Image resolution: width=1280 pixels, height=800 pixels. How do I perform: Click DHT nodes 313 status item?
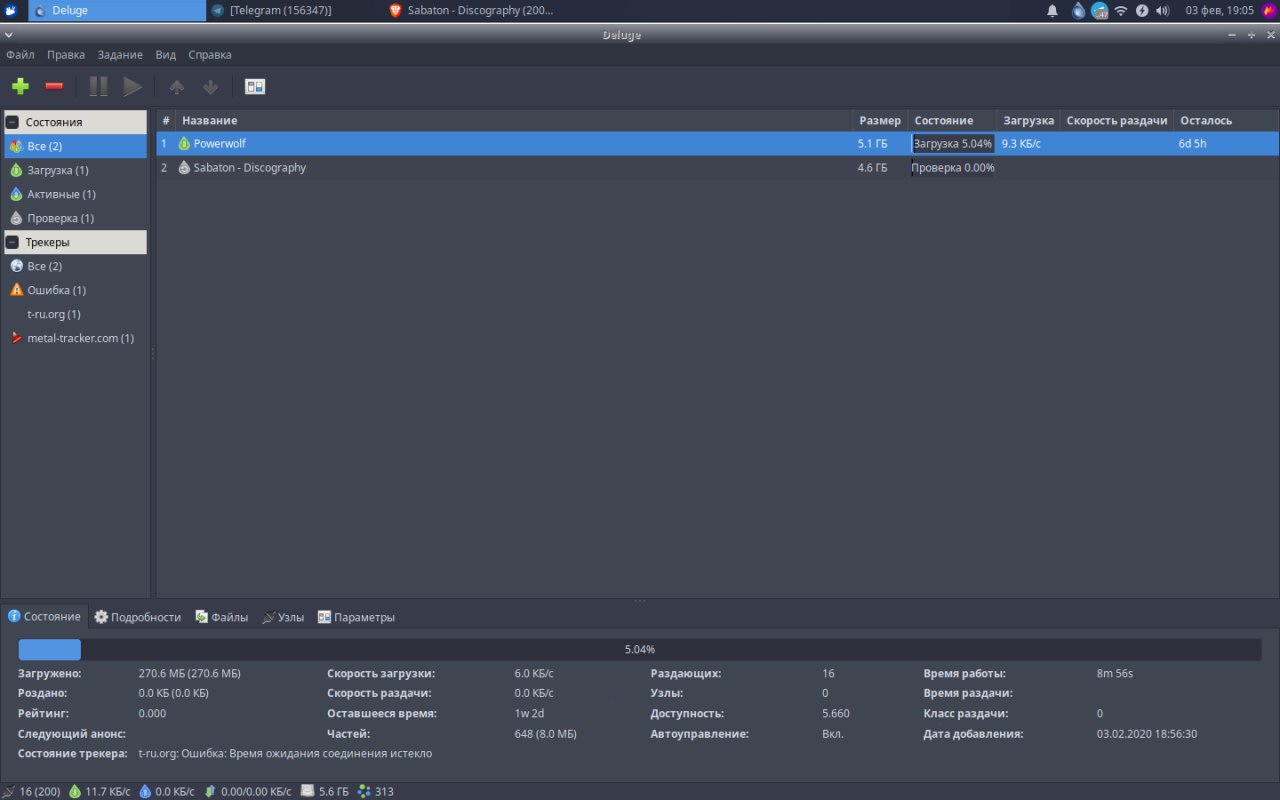376,791
